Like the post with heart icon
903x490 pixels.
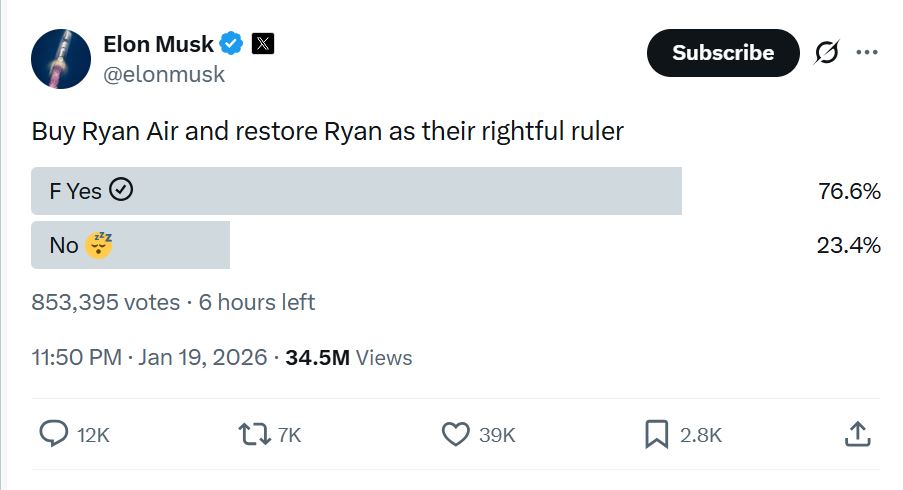point(456,433)
